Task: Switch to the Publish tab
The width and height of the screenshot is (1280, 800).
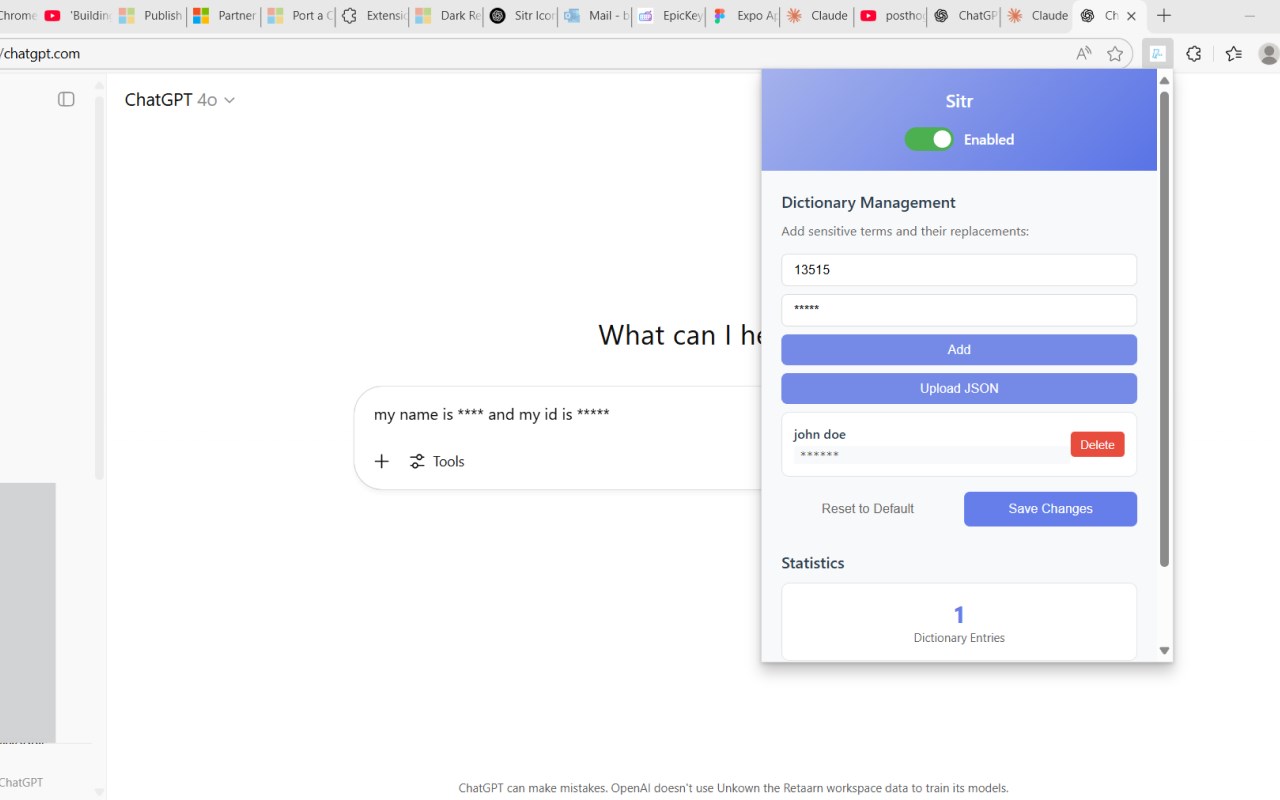Action: tap(150, 16)
